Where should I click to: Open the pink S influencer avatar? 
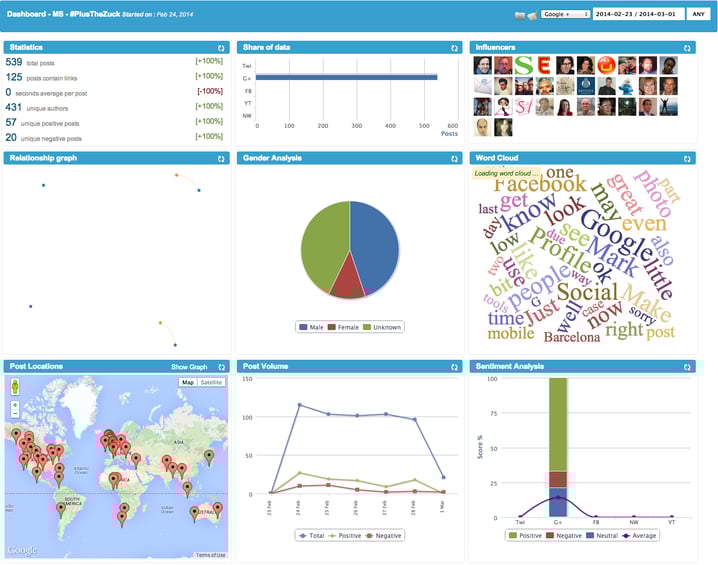coord(523,107)
